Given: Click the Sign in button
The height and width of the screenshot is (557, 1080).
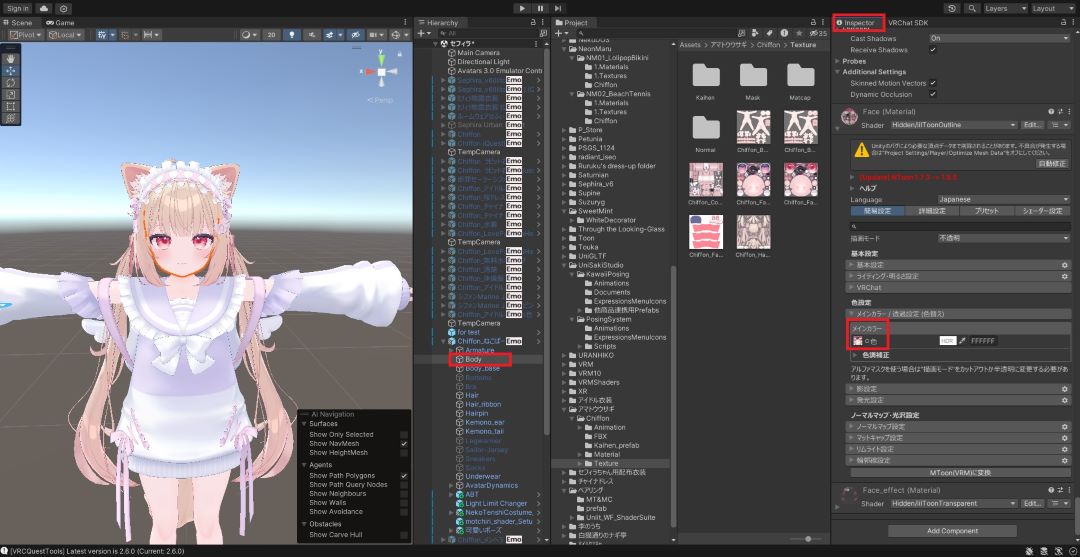Looking at the screenshot, I should coord(18,8).
